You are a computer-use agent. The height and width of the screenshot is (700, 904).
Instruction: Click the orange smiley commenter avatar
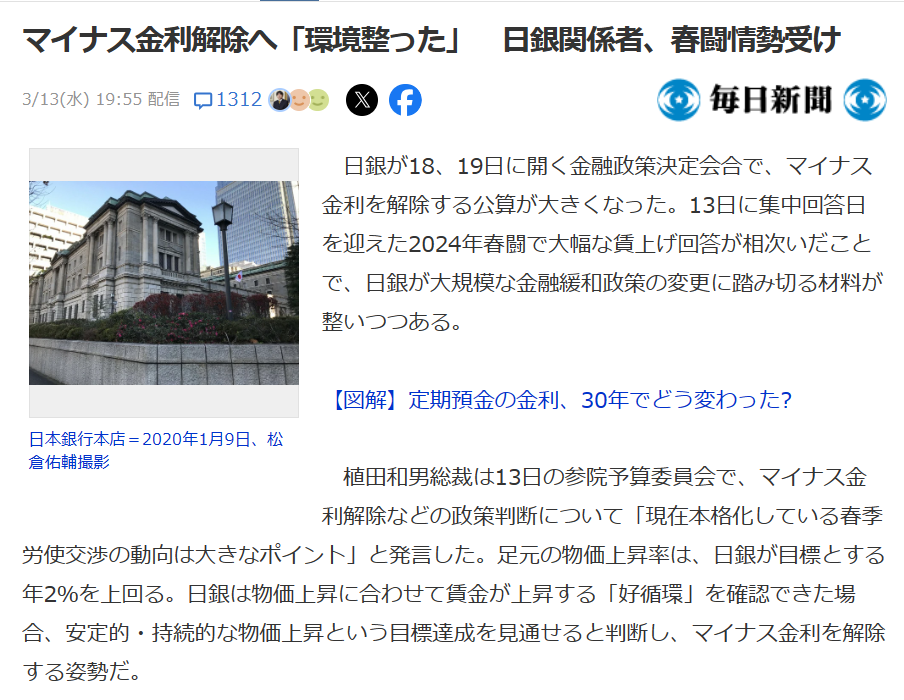298,100
